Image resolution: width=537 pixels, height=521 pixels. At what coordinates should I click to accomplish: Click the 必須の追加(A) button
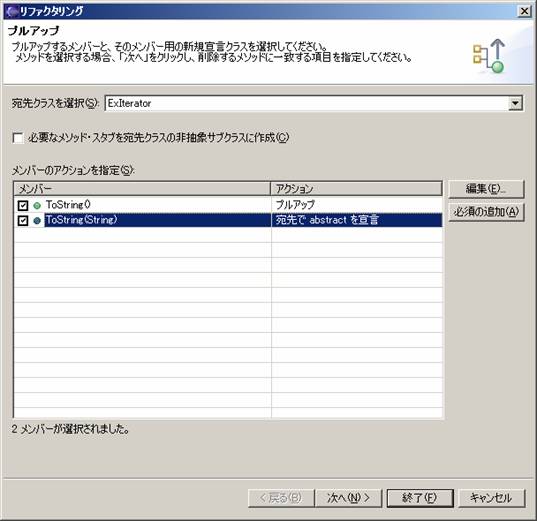[486, 212]
